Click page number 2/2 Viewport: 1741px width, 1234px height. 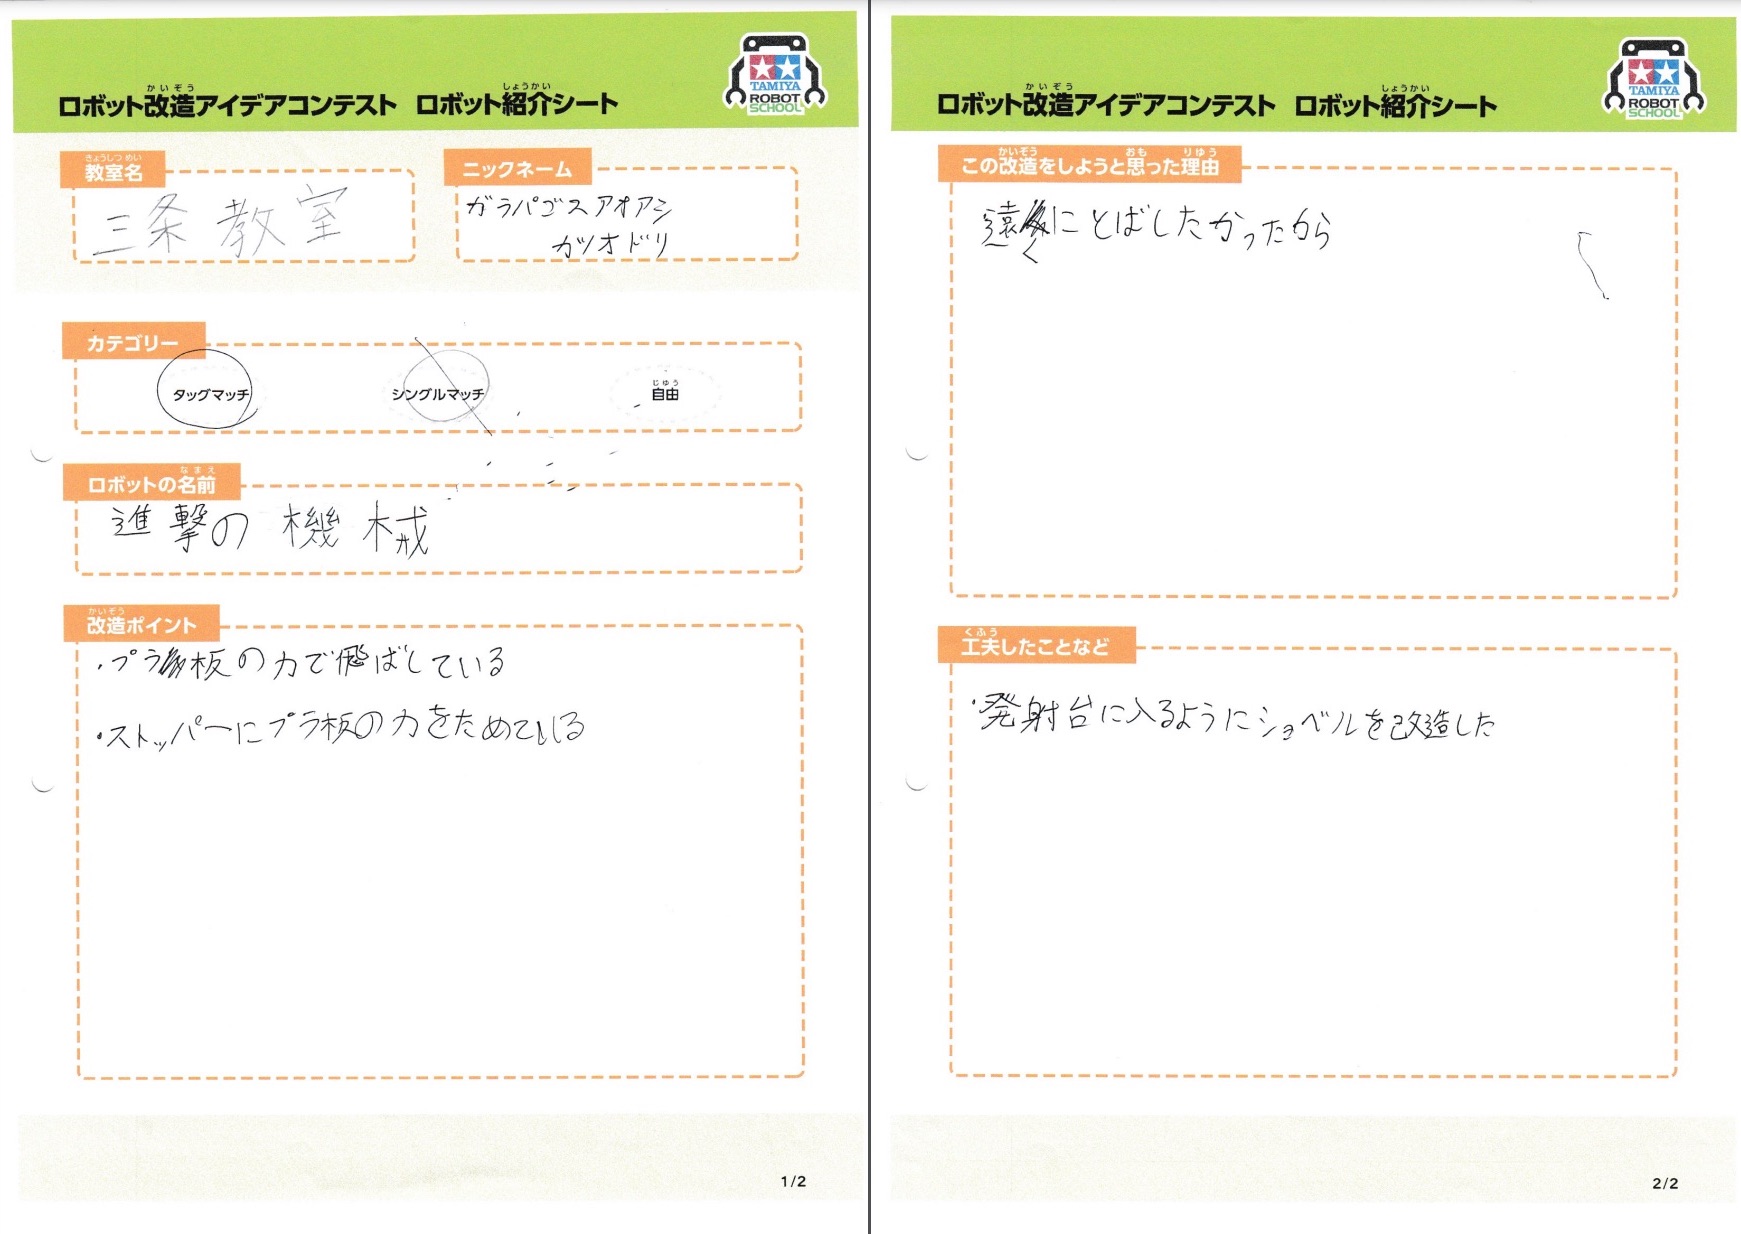tap(1665, 1183)
